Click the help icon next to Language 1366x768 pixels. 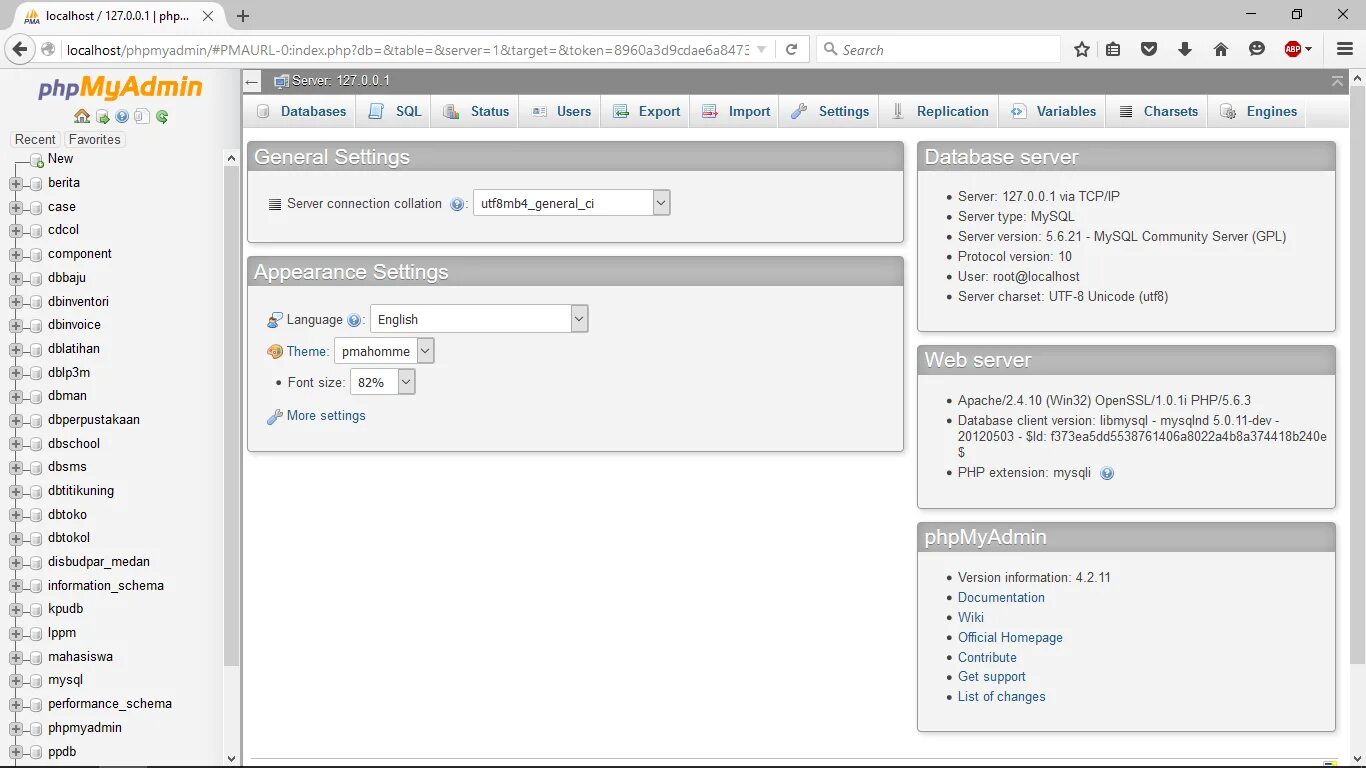(x=354, y=320)
